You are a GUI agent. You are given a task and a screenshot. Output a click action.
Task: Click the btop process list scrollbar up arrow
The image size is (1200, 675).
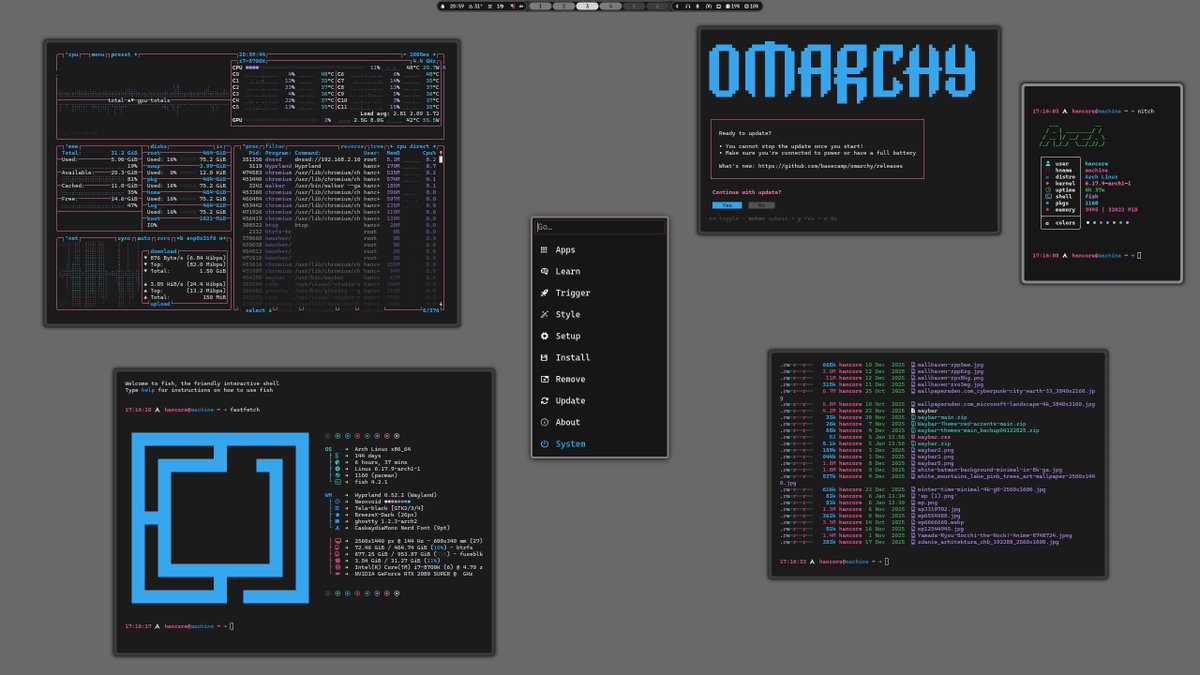(441, 153)
